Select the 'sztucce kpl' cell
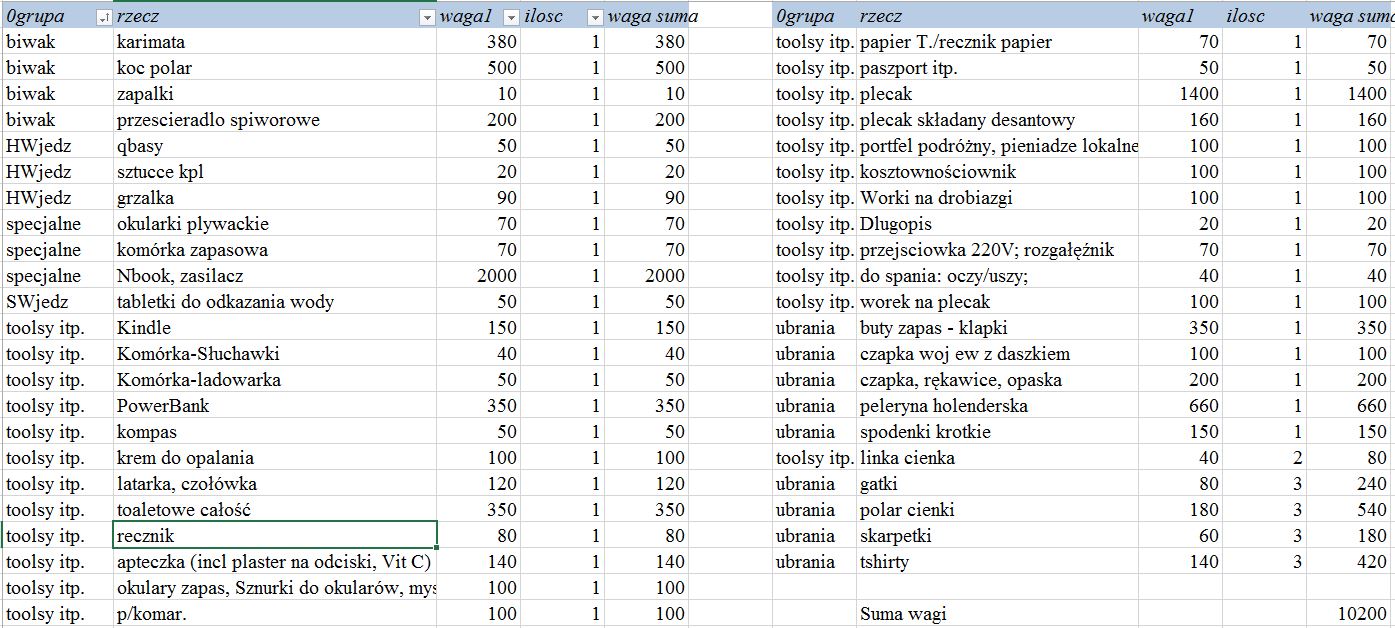Viewport: 1395px width, 628px height. (x=275, y=172)
